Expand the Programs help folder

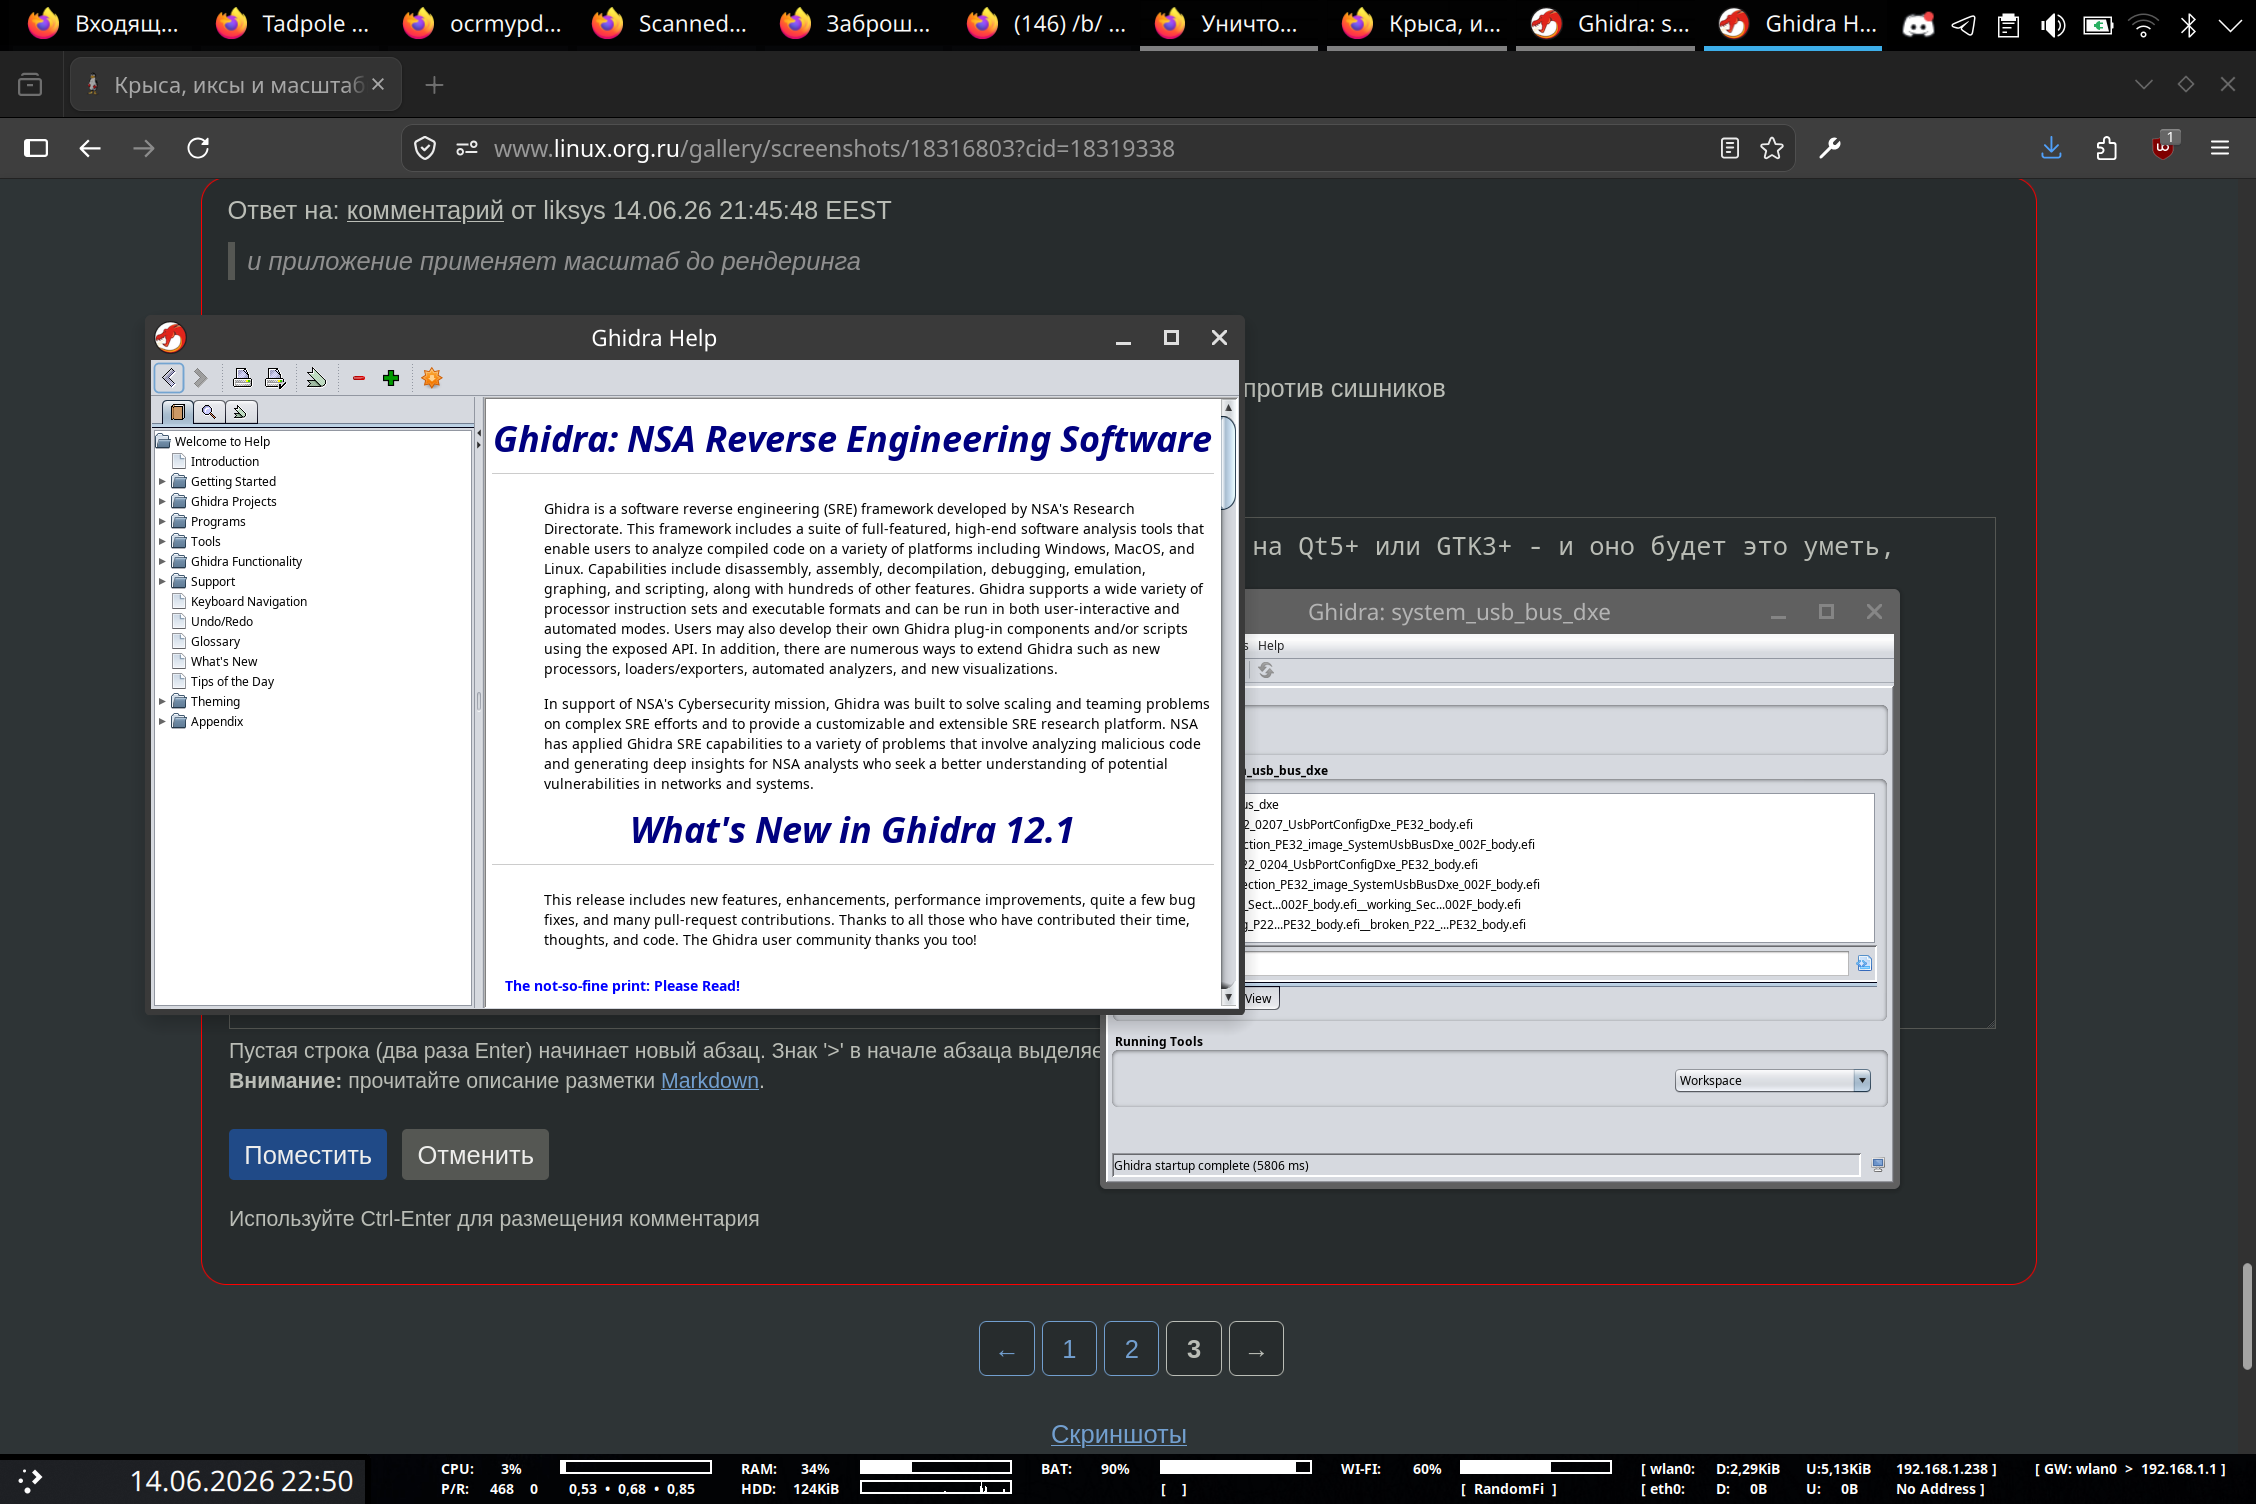pos(162,522)
